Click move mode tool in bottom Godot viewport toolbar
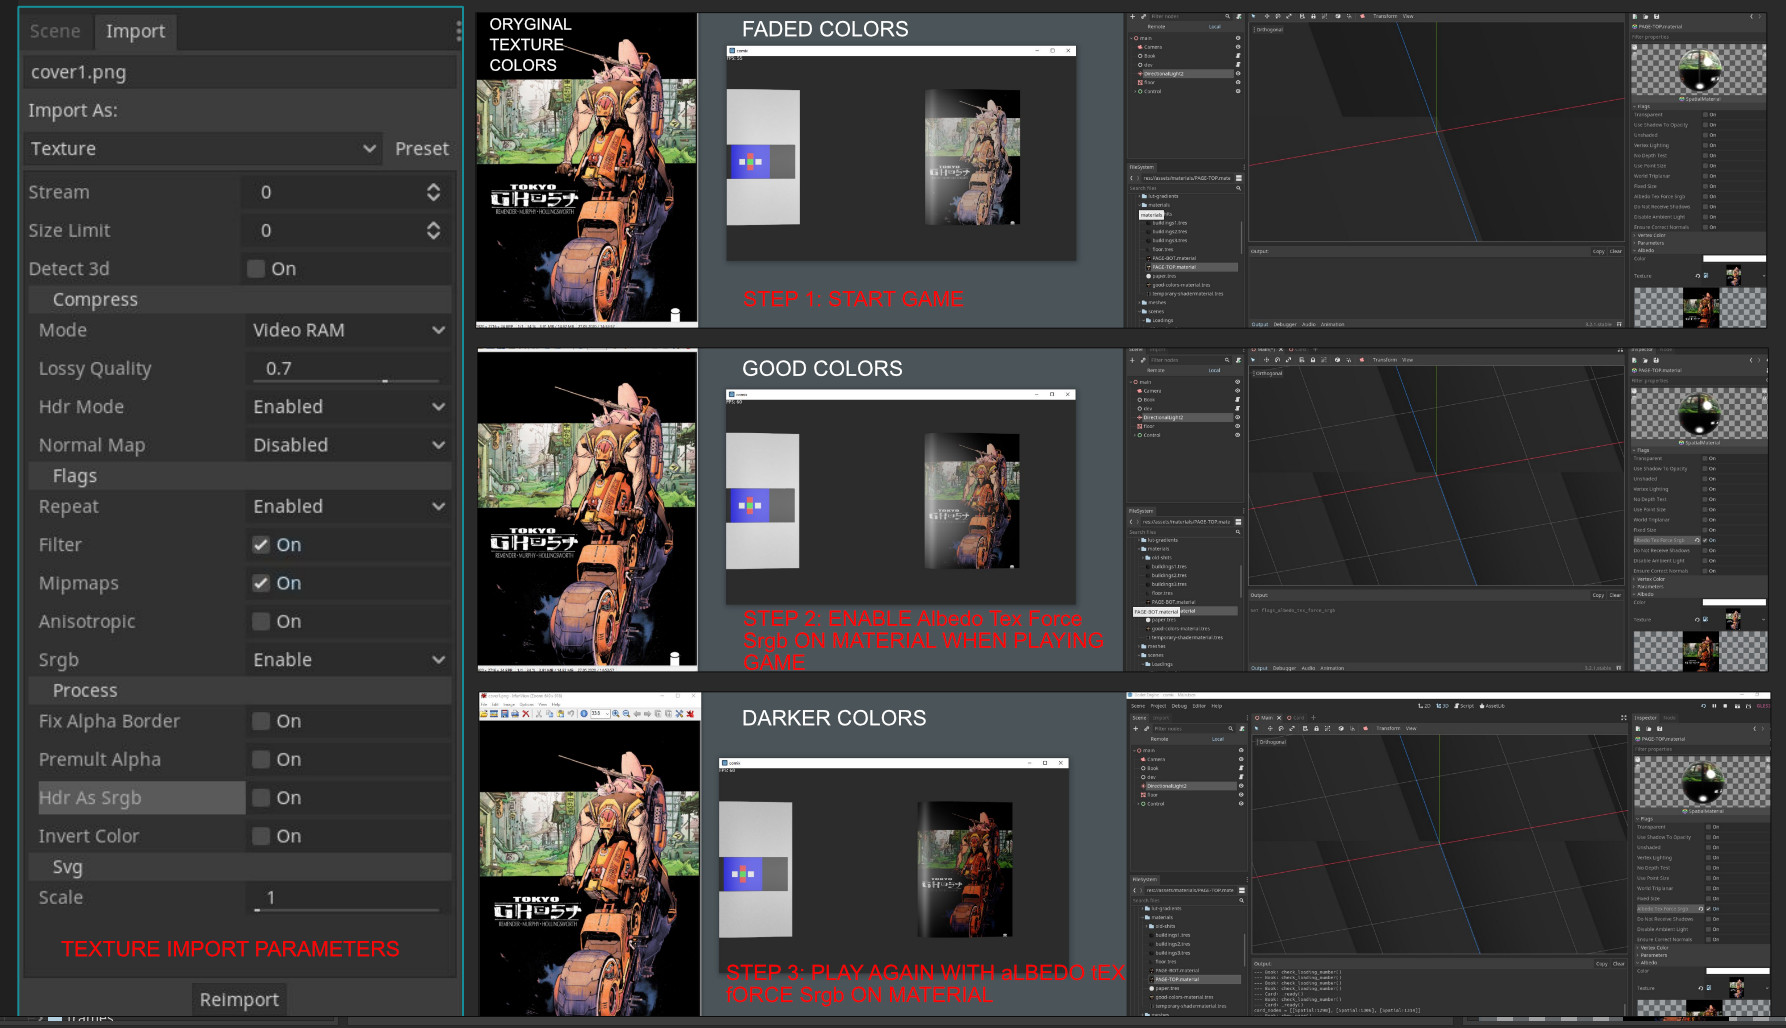Viewport: 1786px width, 1028px height. (x=1270, y=728)
